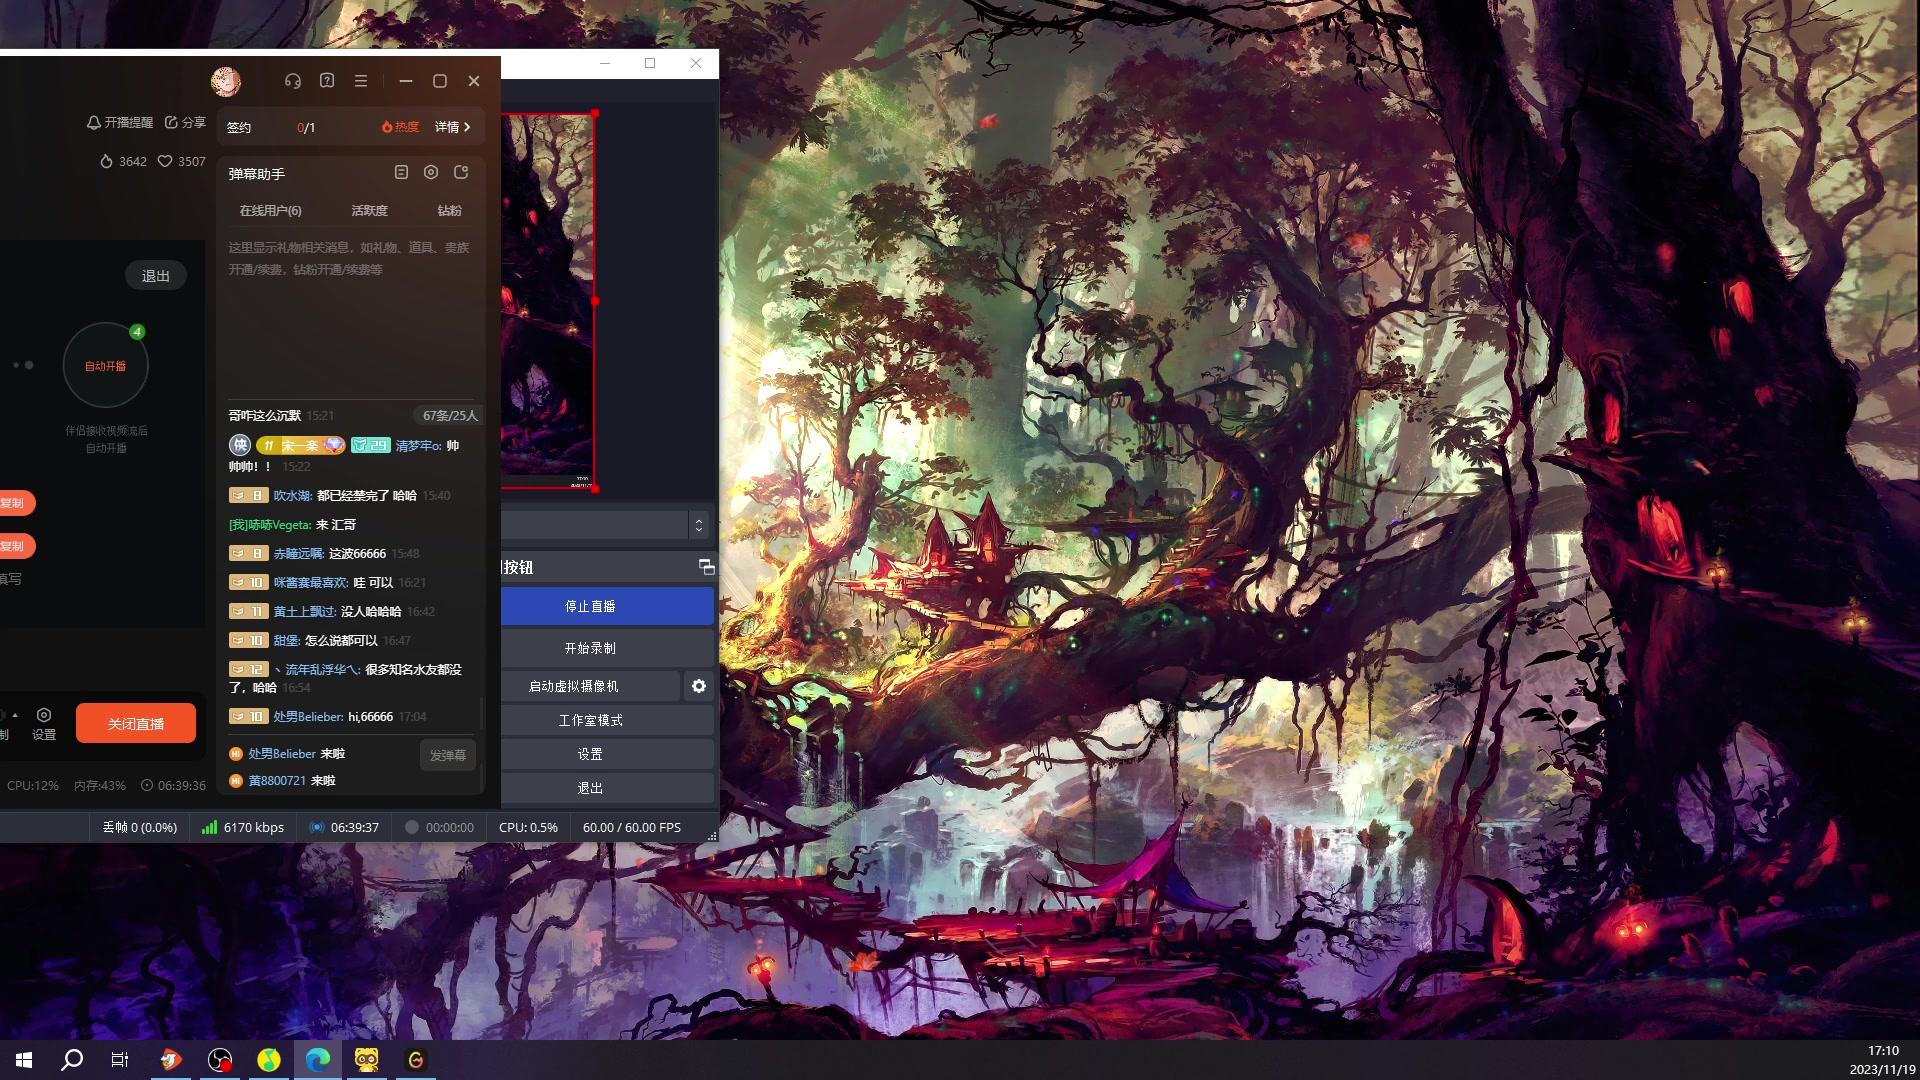Screen dimensions: 1920x1080
Task: Open the 热度 heat indicator
Action: (x=400, y=127)
